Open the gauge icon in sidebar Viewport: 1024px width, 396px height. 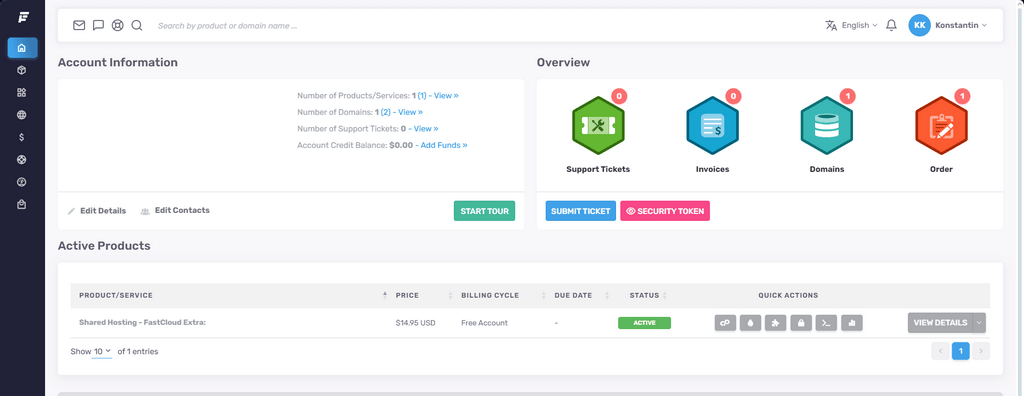click(x=22, y=182)
